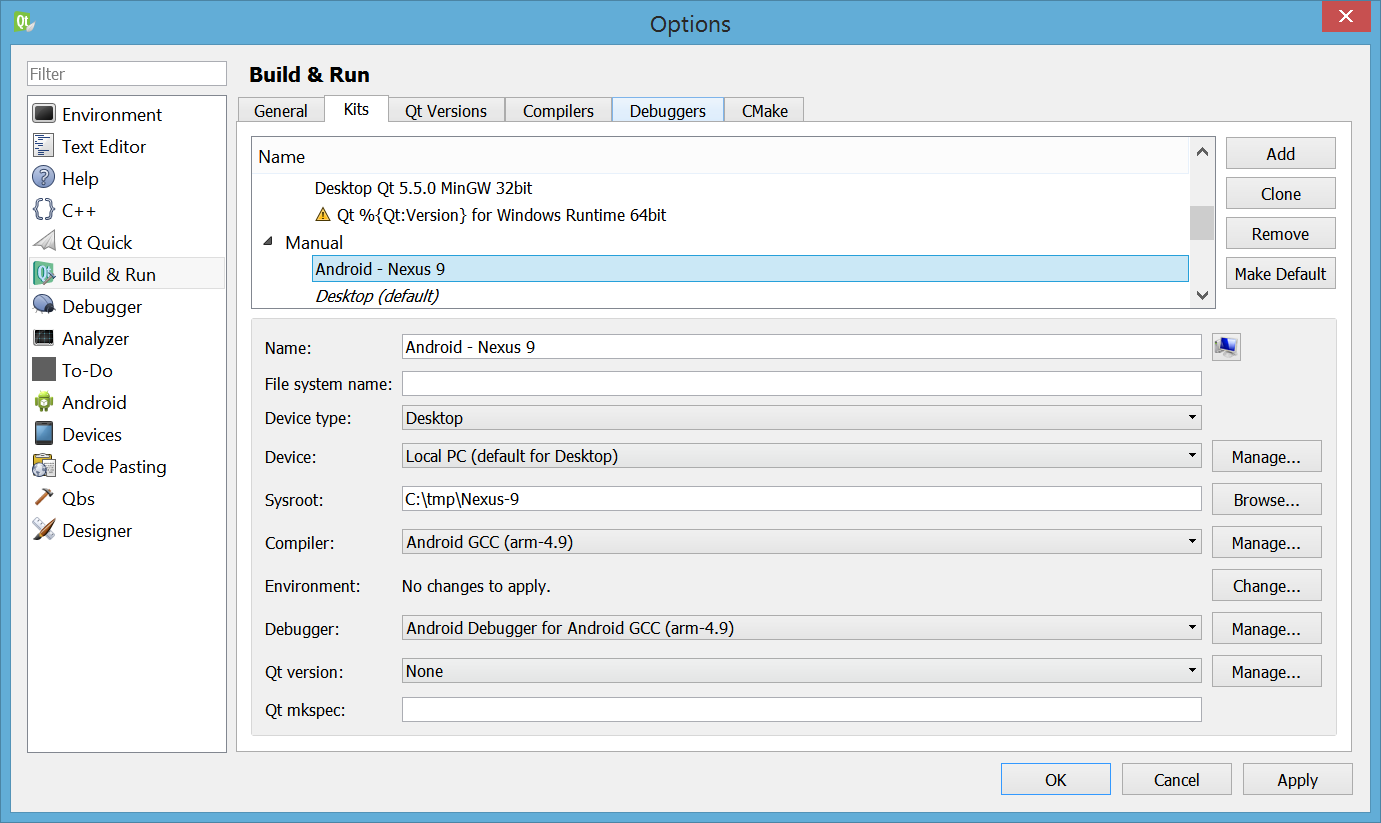Open the To-Do category icon
The width and height of the screenshot is (1381, 823).
click(x=44, y=370)
